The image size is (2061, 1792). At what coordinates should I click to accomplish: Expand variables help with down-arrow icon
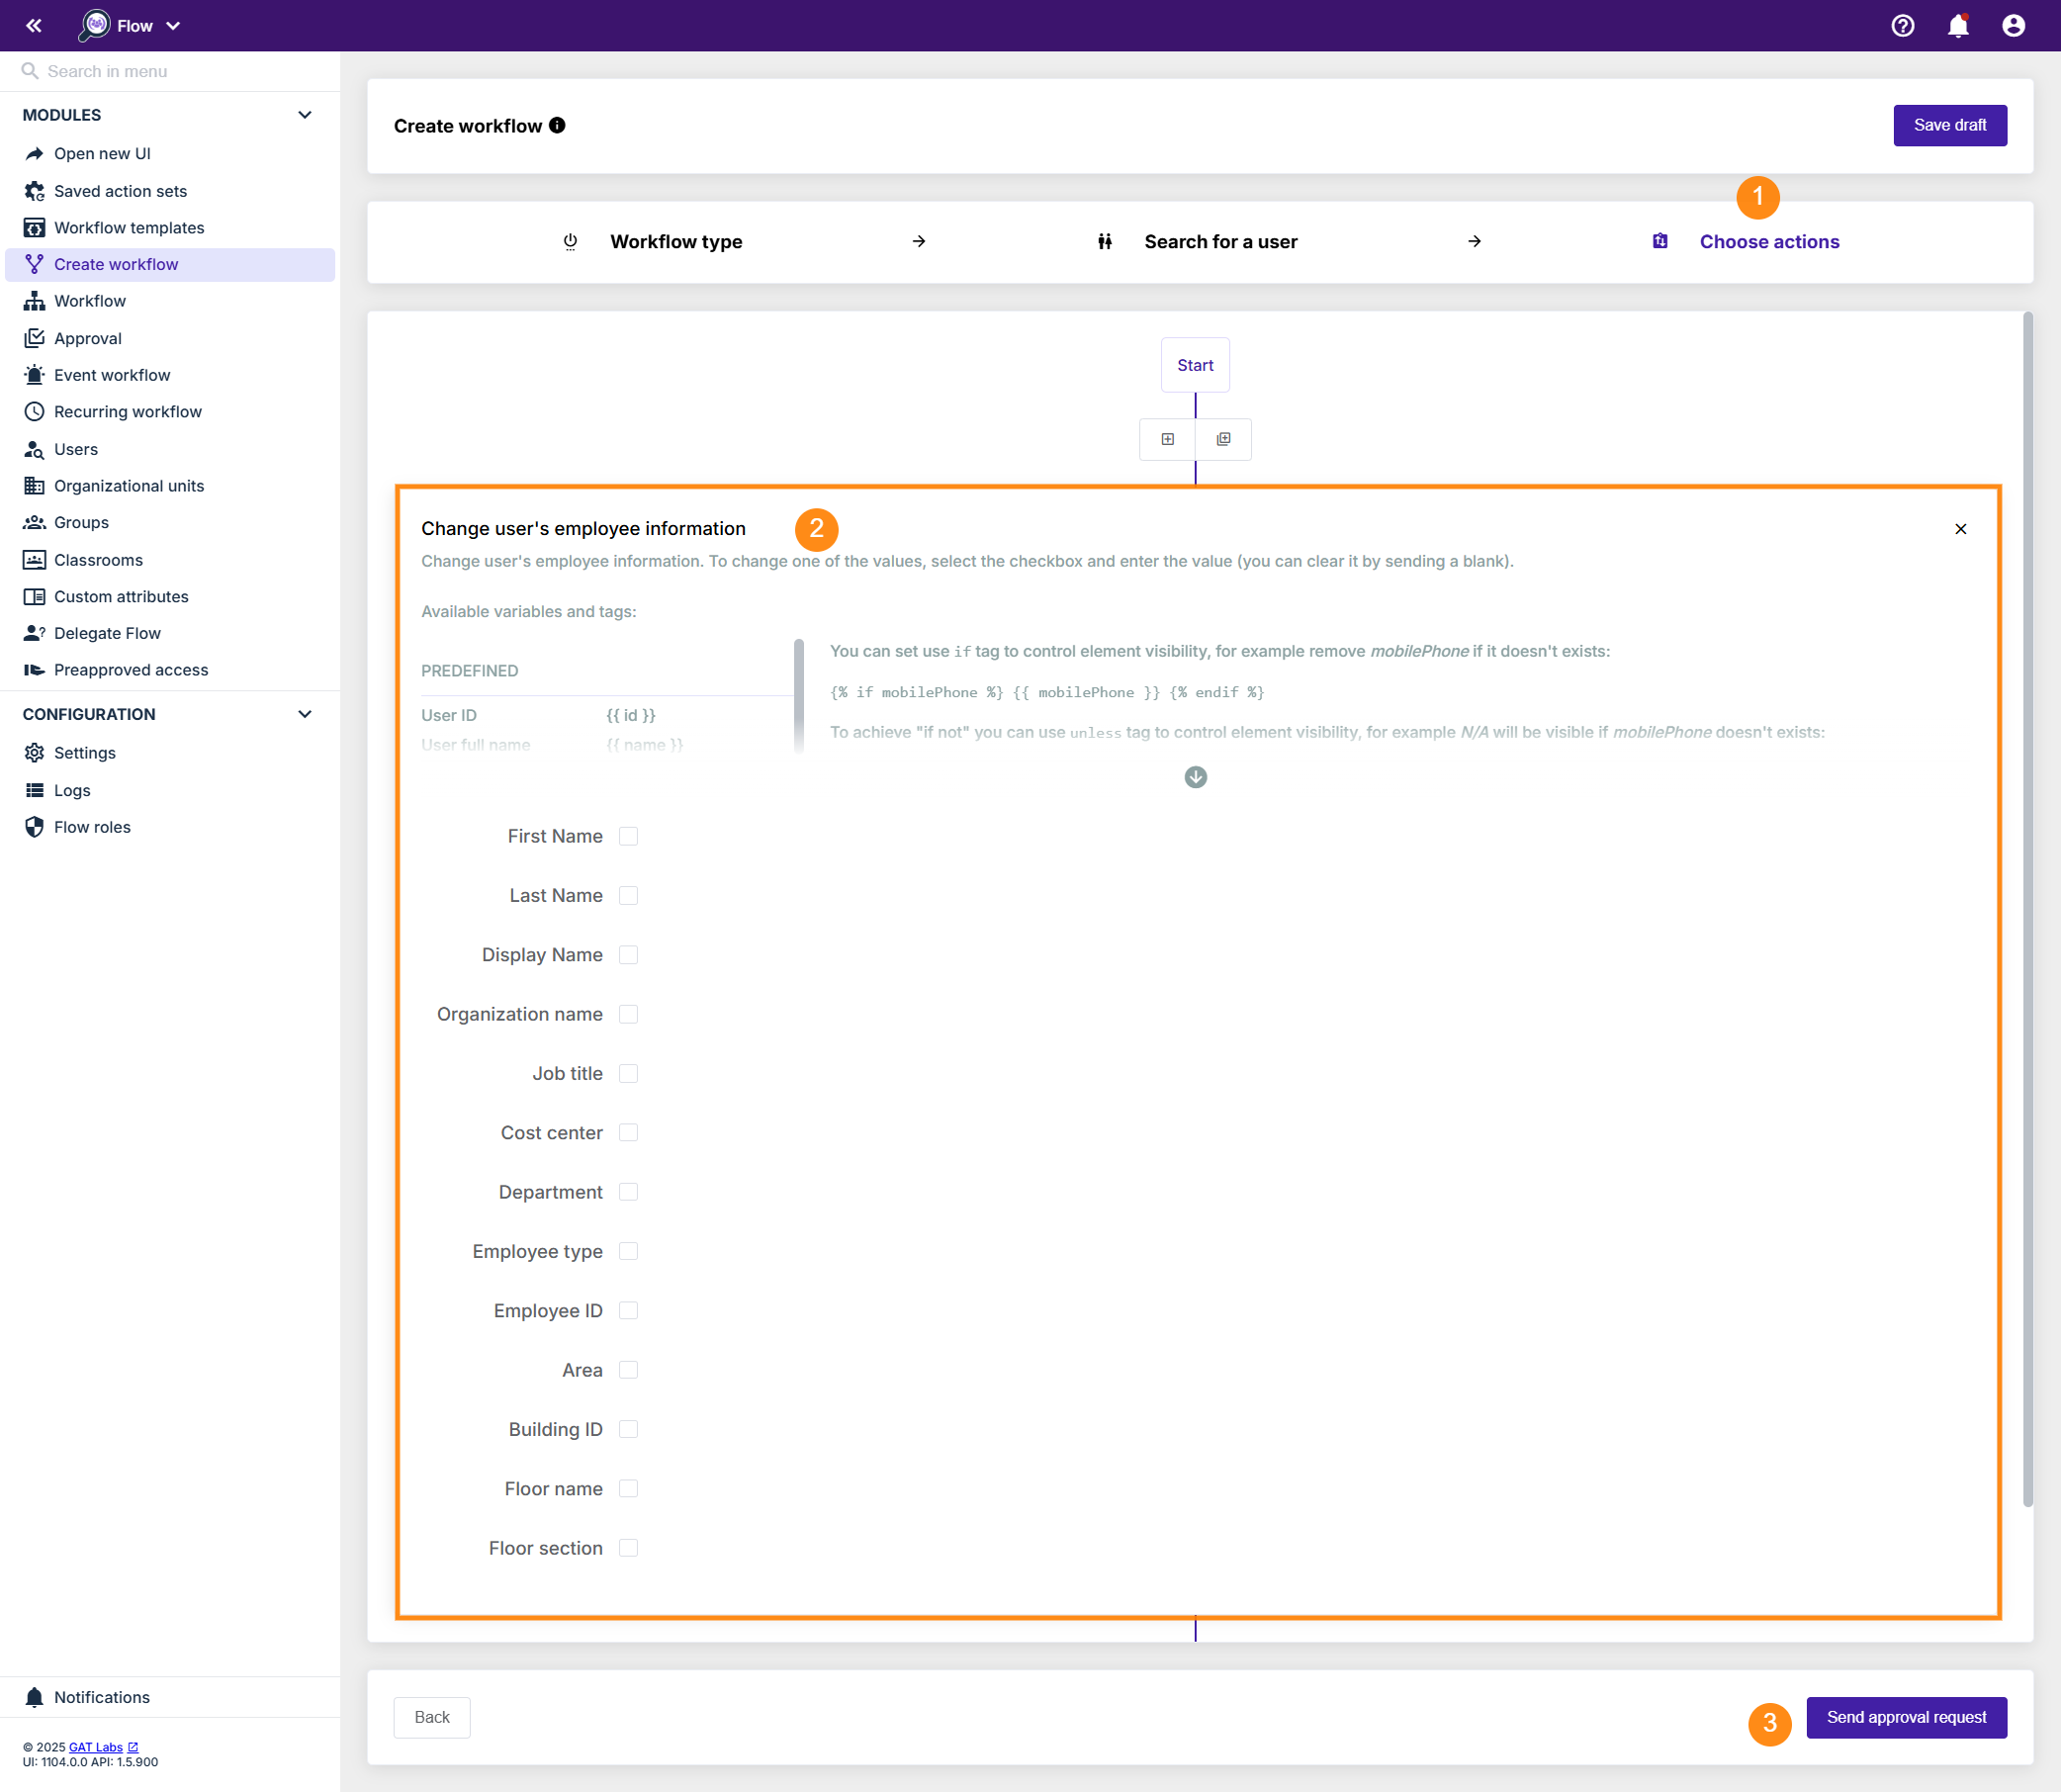click(x=1195, y=777)
